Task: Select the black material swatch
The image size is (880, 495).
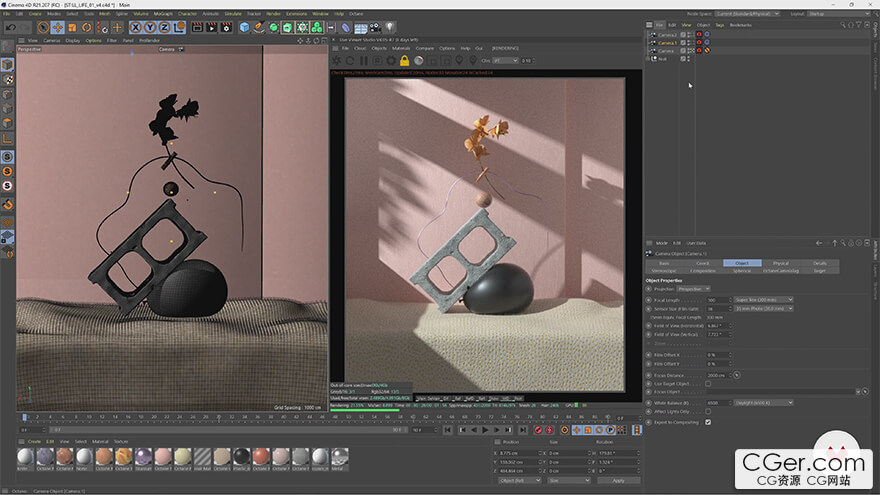Action: [x=241, y=457]
